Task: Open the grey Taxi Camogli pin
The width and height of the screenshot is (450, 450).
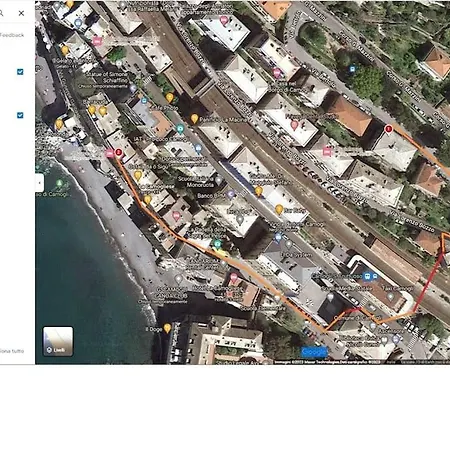Action: tap(390, 296)
